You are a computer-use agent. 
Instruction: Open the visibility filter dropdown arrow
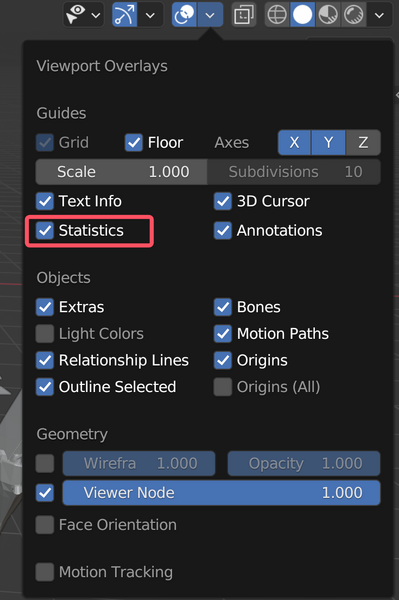pyautogui.click(x=96, y=15)
